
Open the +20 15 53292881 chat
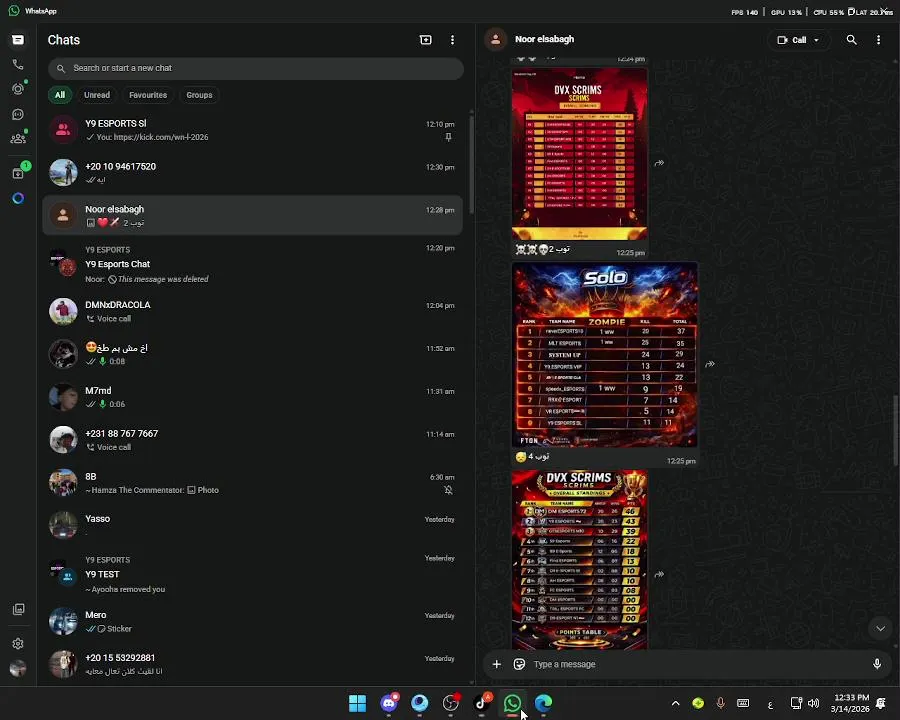[253, 664]
